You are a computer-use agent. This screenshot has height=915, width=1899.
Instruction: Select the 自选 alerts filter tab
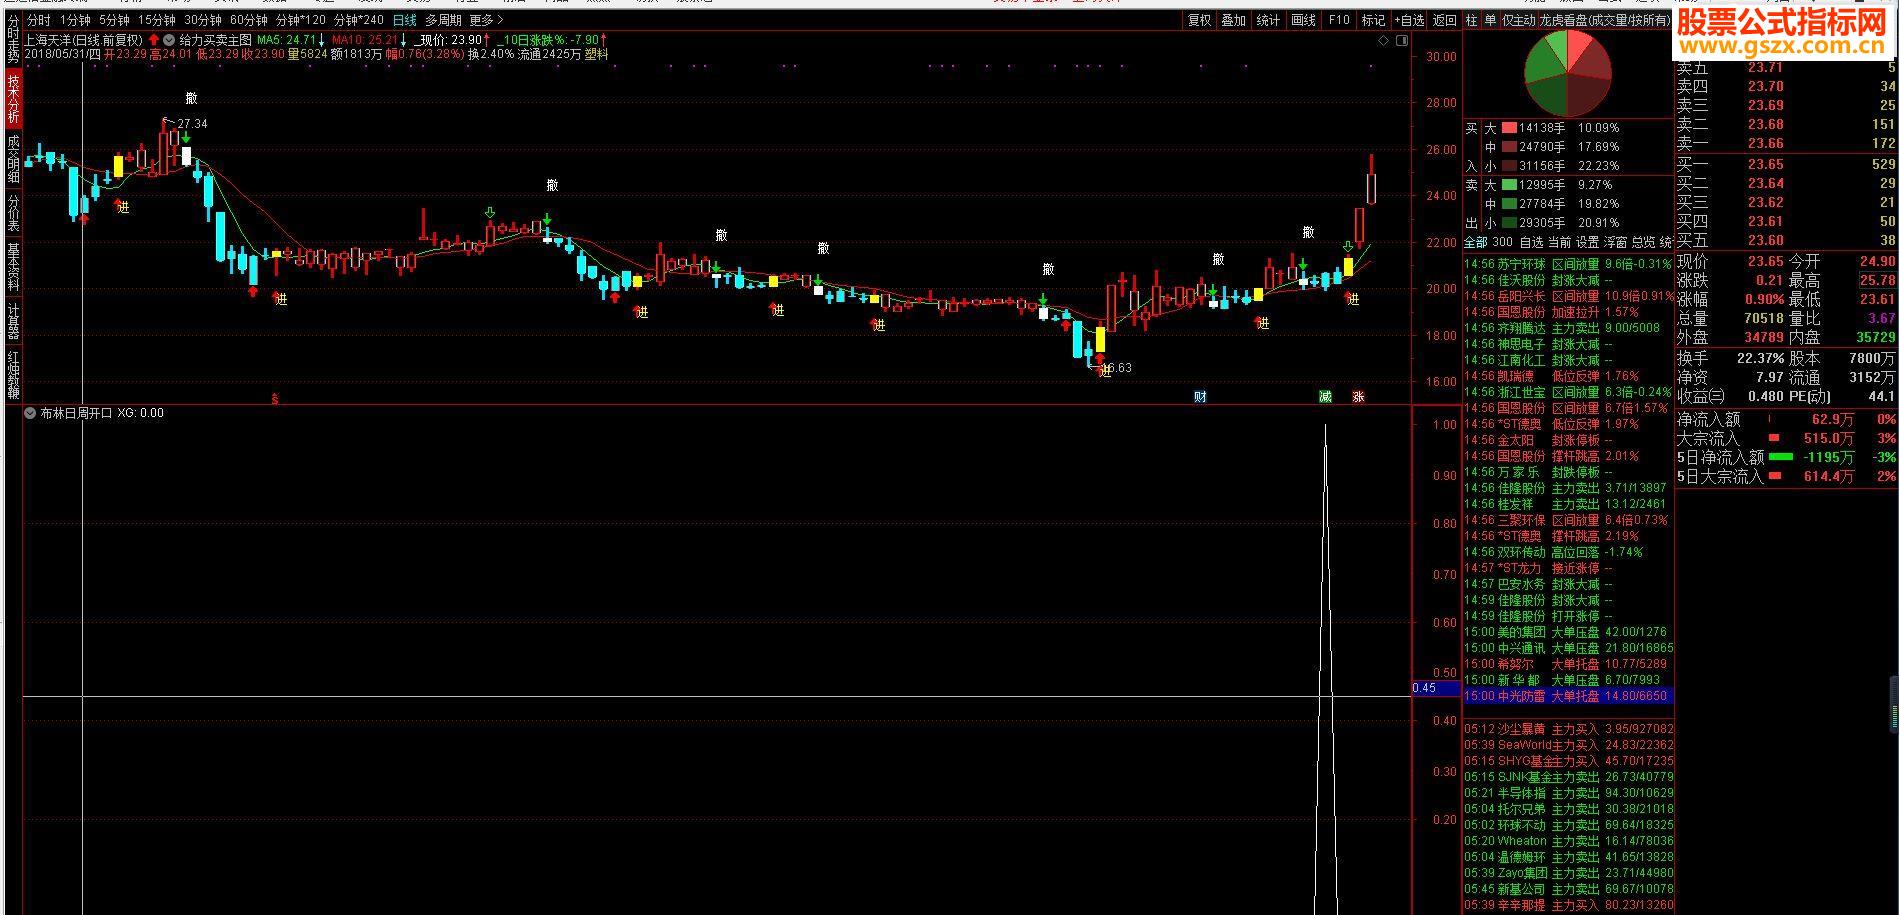point(1531,242)
